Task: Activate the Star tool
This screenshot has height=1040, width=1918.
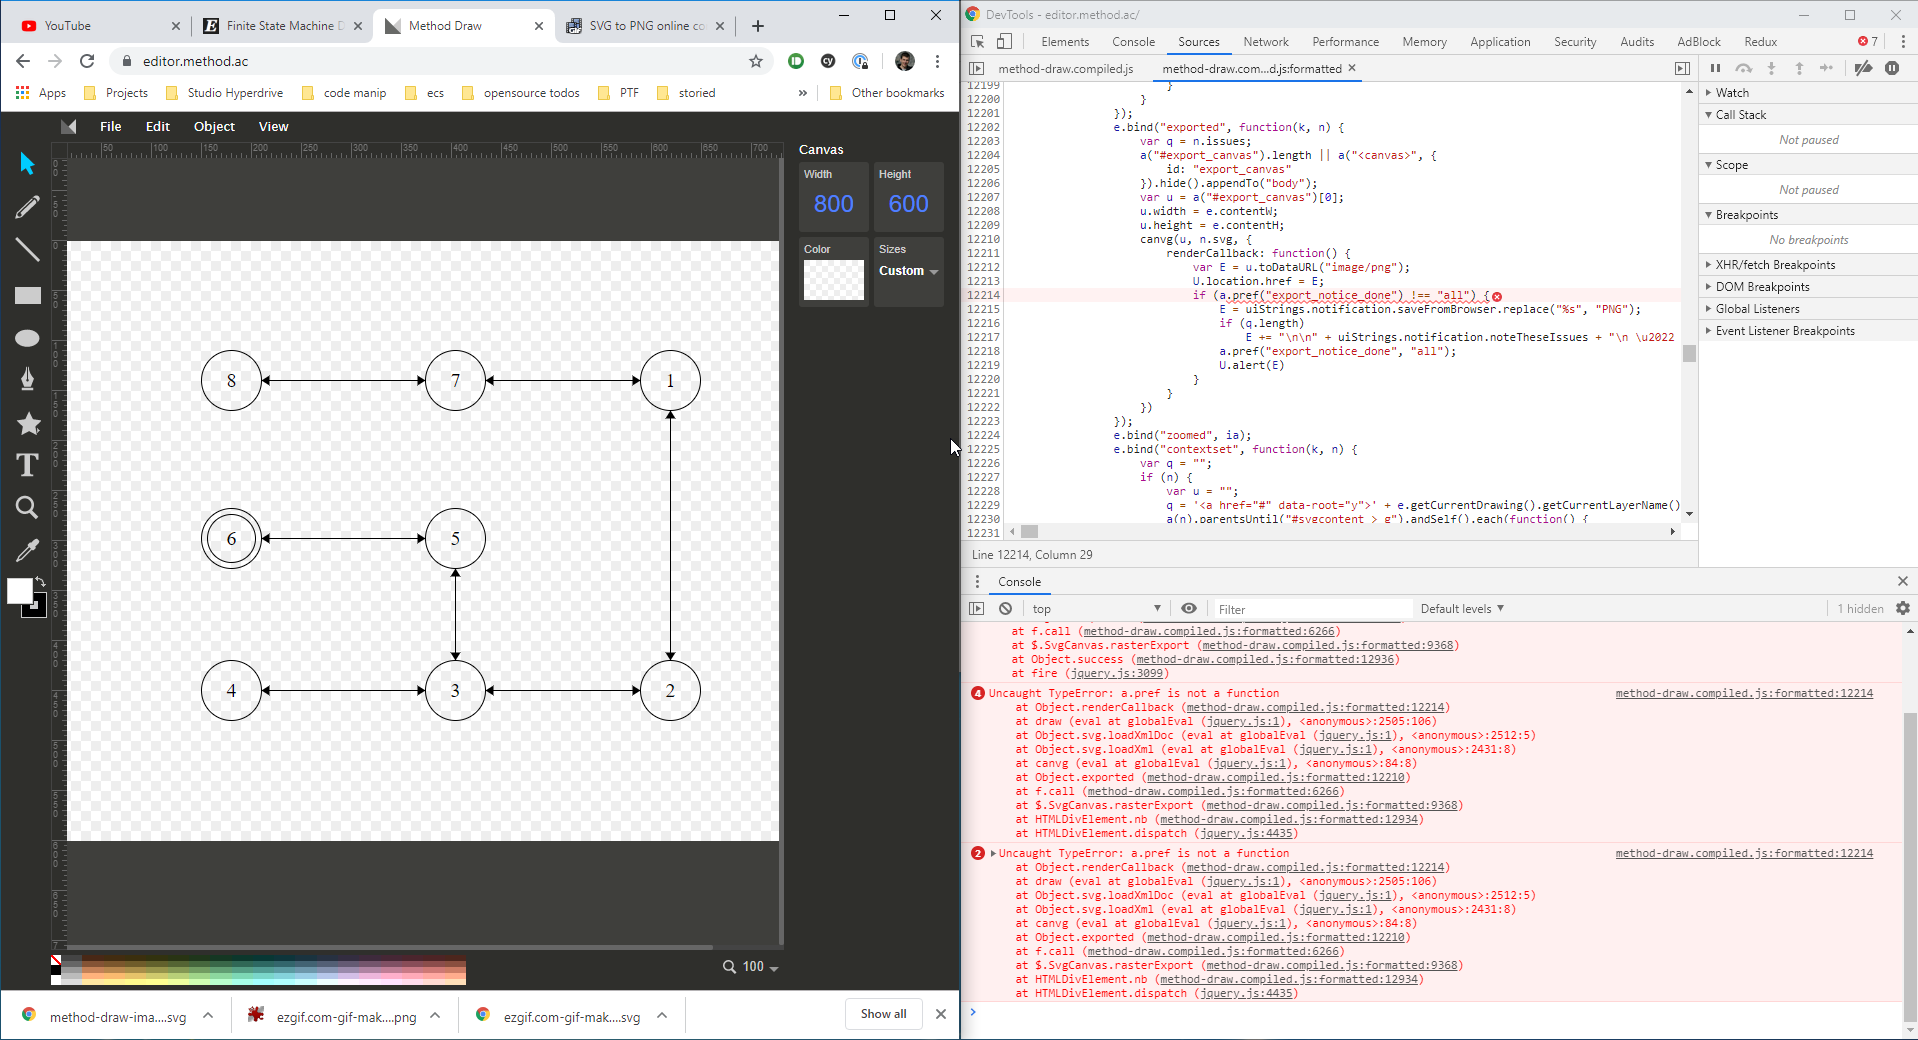Action: pyautogui.click(x=27, y=424)
